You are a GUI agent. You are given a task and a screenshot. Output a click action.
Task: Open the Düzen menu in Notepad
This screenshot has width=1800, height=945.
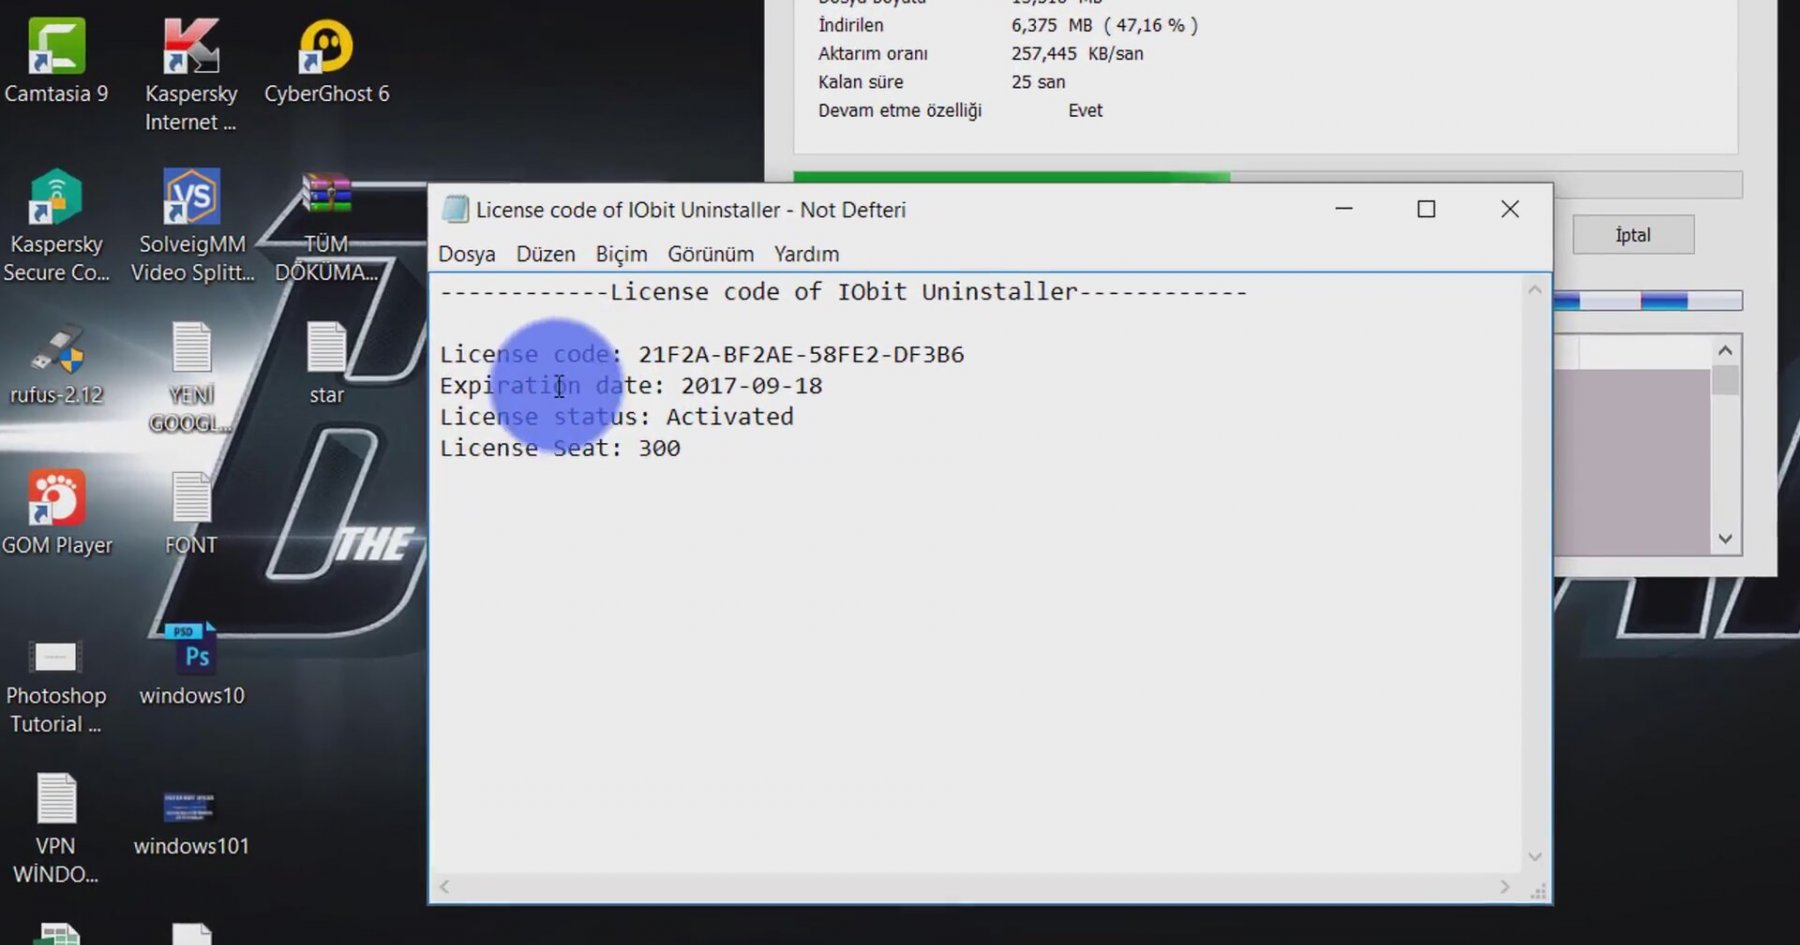(546, 254)
